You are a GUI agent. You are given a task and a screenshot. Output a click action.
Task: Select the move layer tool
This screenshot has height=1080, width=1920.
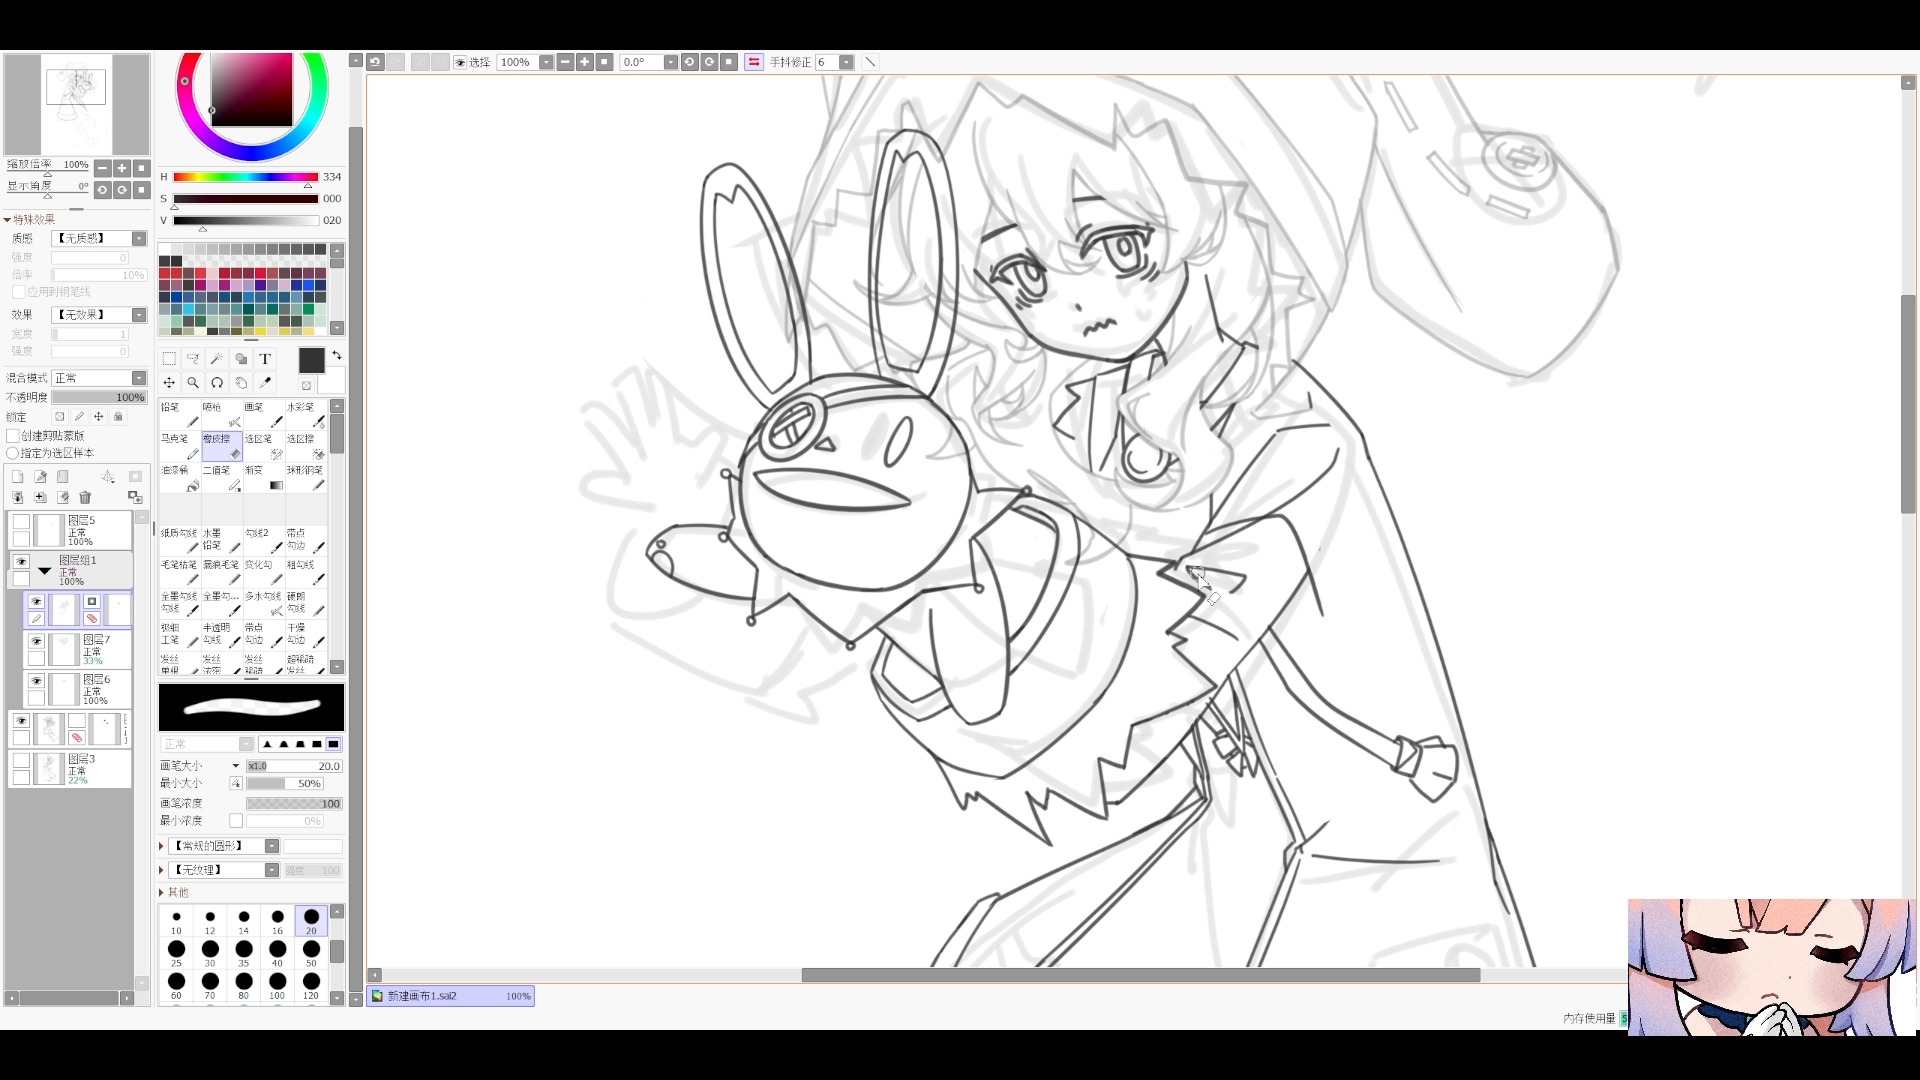click(x=169, y=383)
